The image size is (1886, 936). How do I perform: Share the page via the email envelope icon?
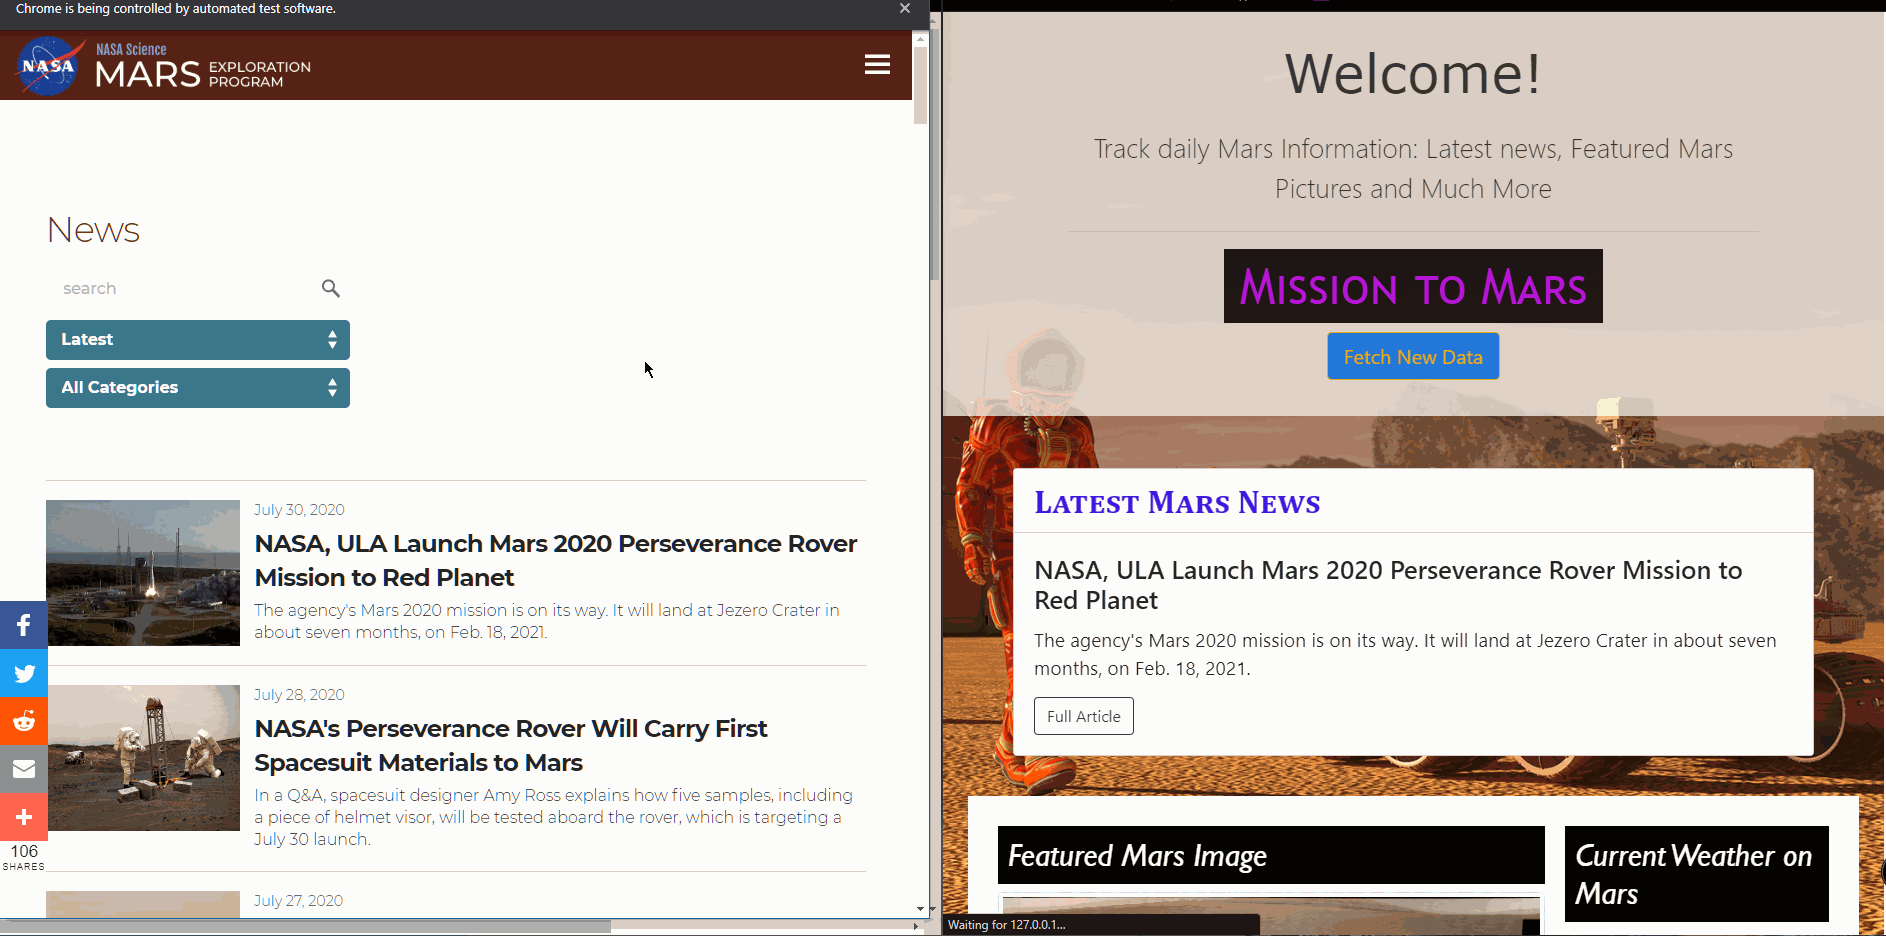coord(24,770)
